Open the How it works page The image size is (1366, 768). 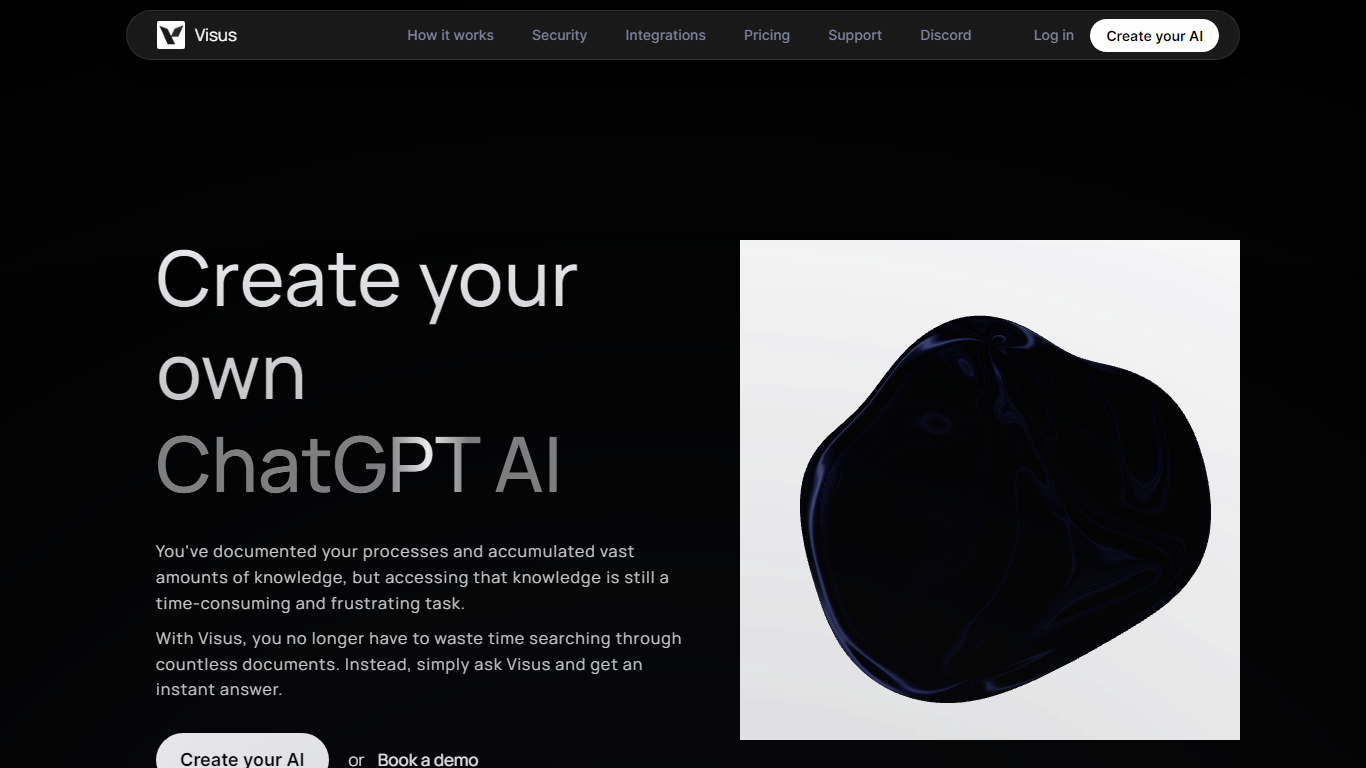pos(450,35)
